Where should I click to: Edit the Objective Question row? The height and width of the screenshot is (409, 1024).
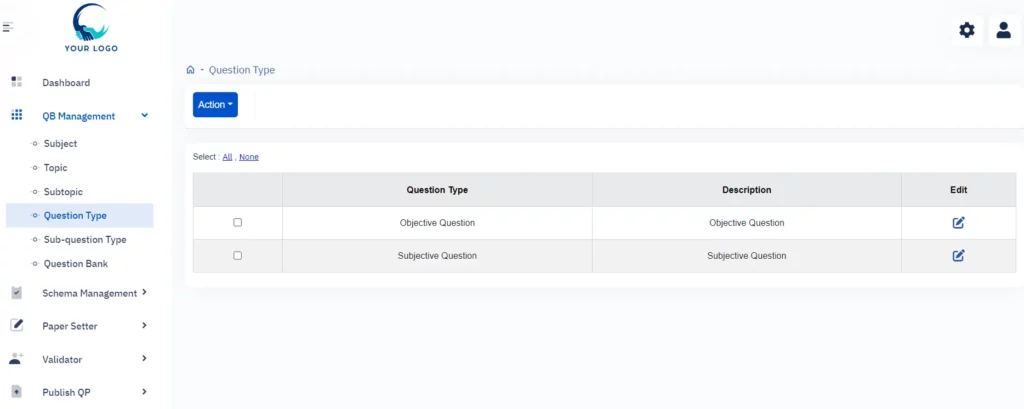click(x=958, y=223)
